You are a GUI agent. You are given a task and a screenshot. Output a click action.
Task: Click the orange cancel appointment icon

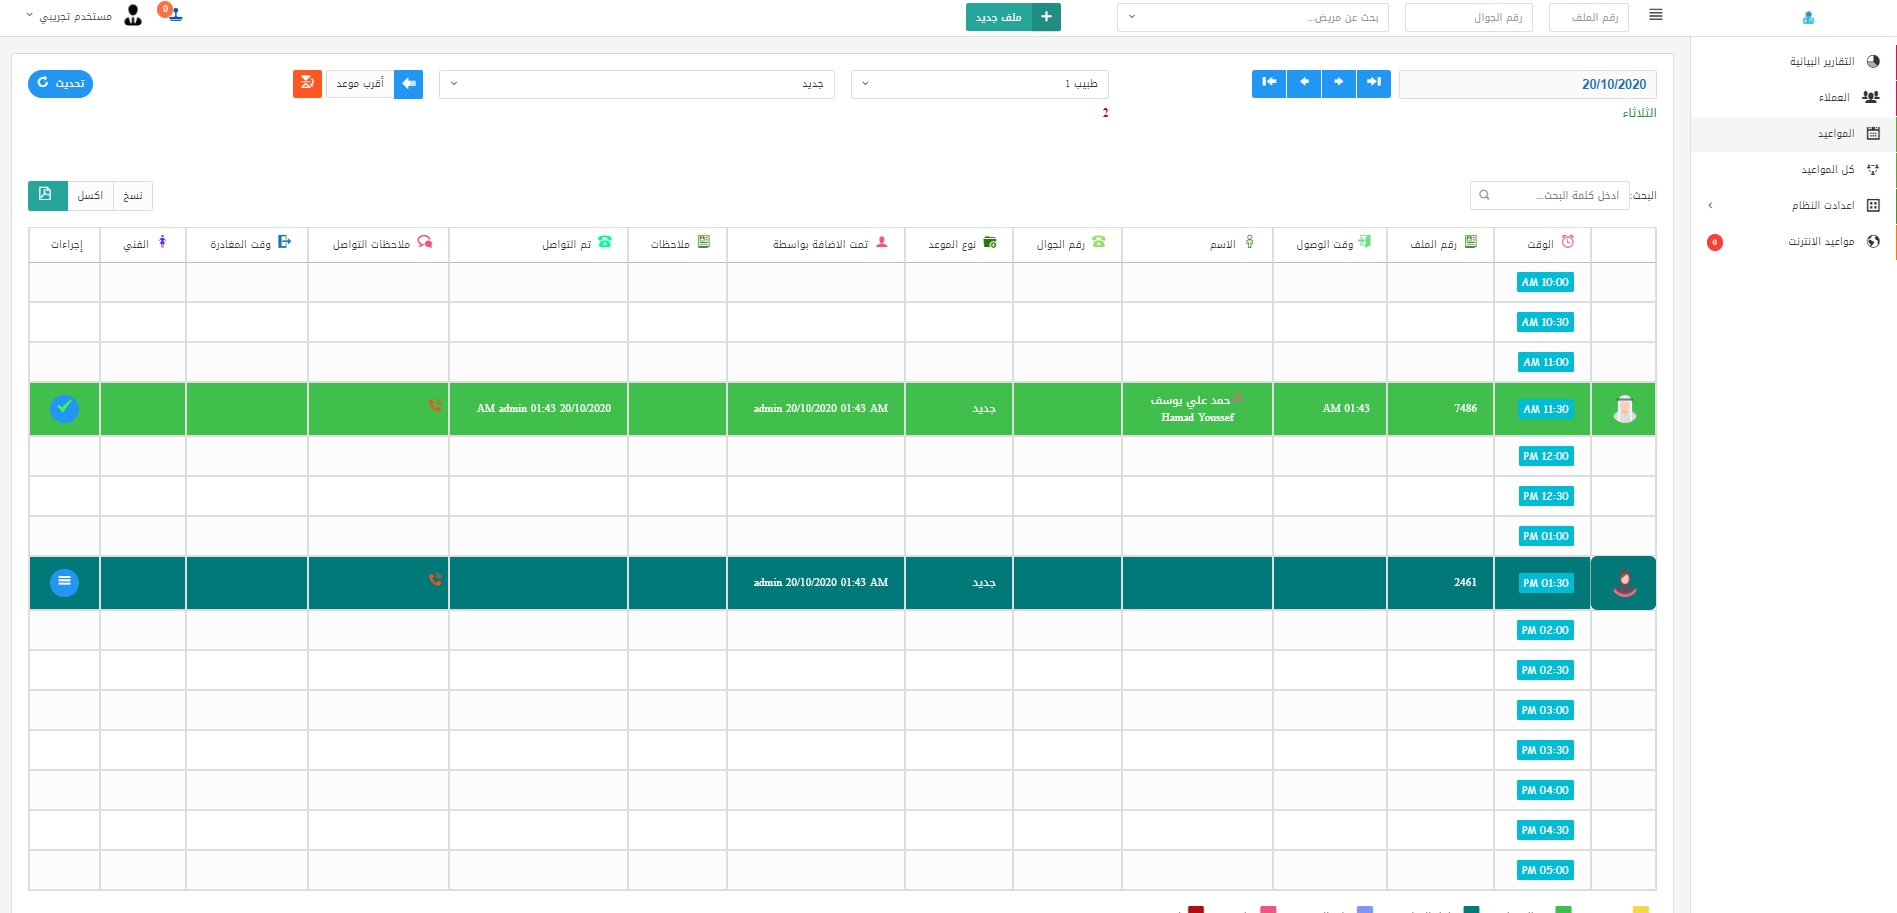(x=307, y=84)
